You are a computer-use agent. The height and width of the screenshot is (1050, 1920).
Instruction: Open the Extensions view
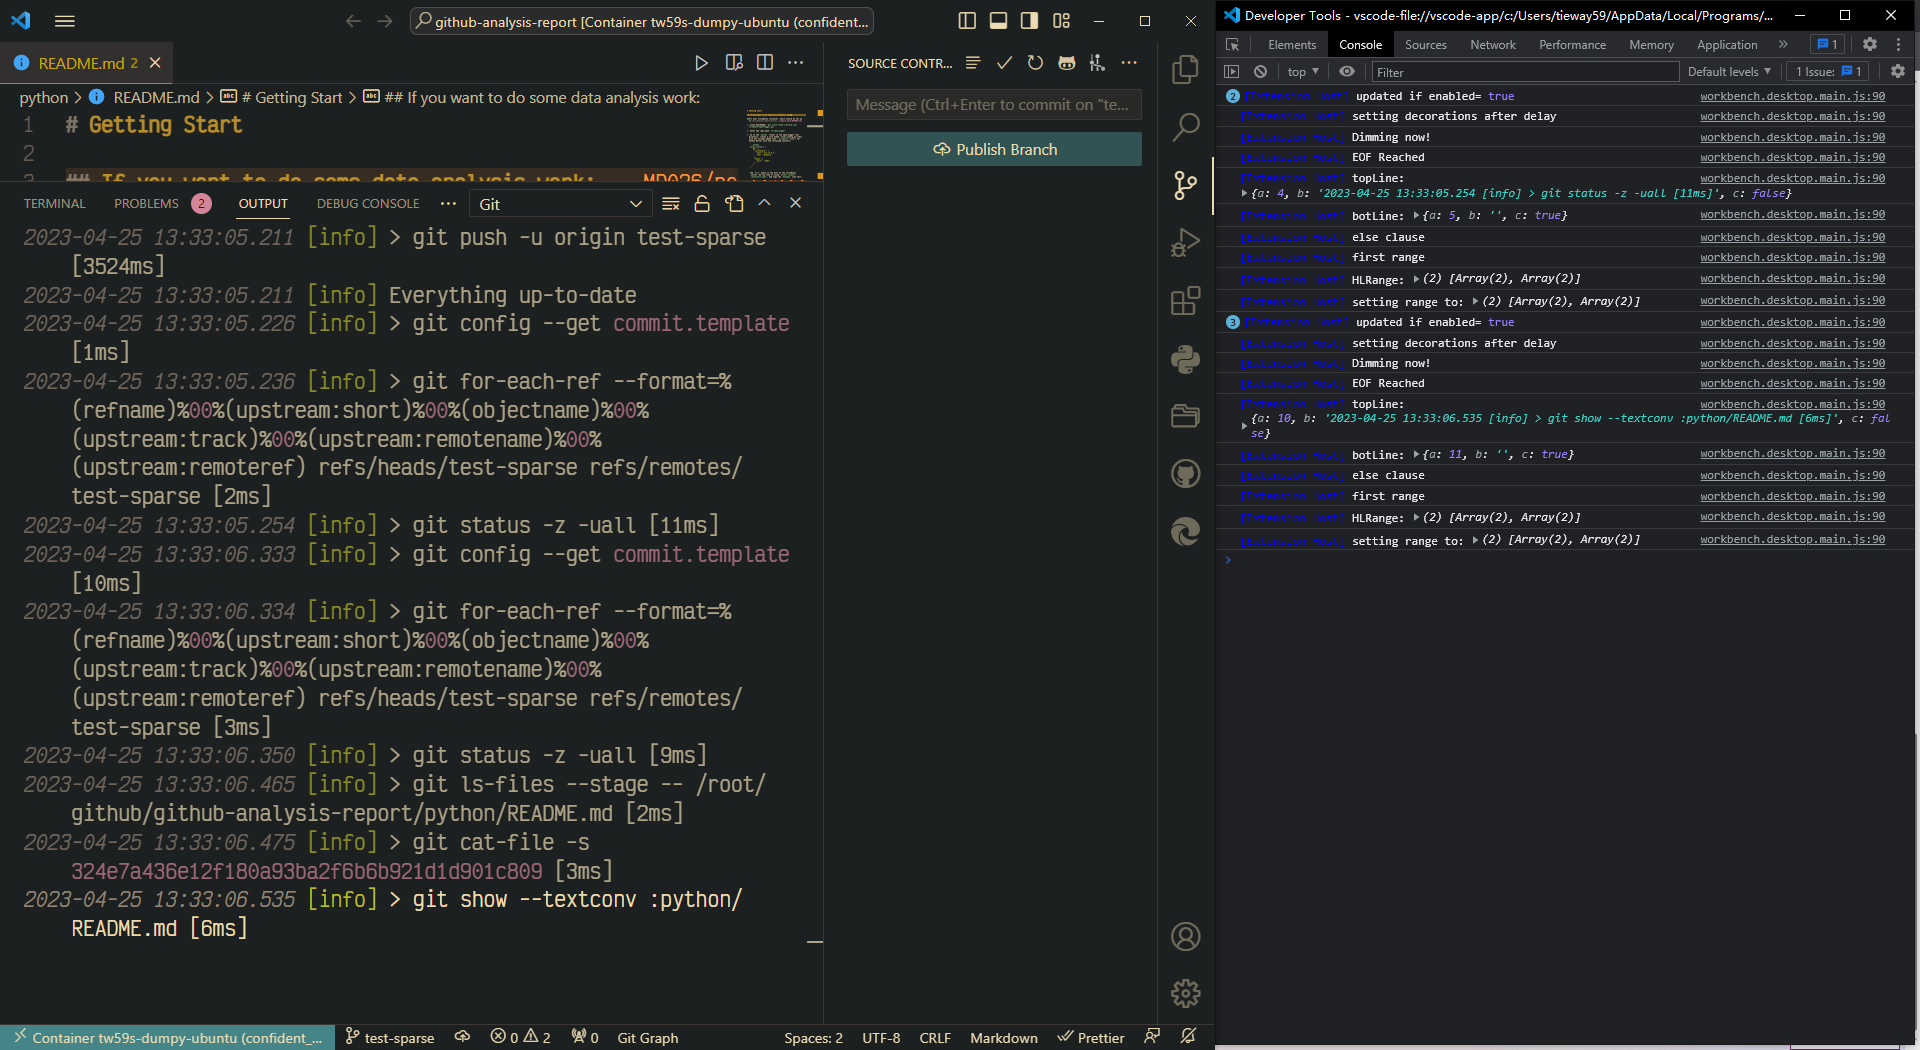[1185, 301]
